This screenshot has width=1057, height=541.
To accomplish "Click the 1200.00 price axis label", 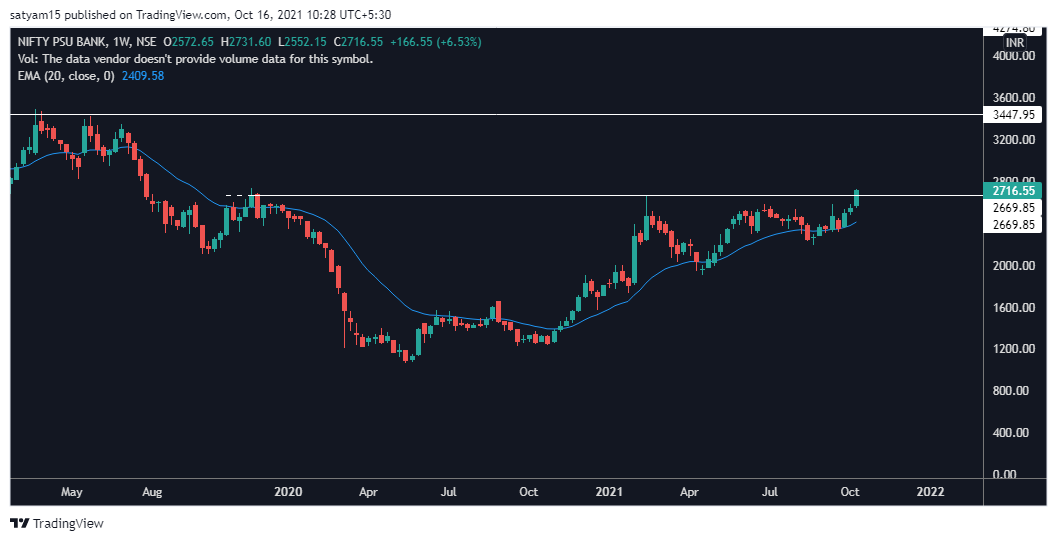I will [1013, 349].
